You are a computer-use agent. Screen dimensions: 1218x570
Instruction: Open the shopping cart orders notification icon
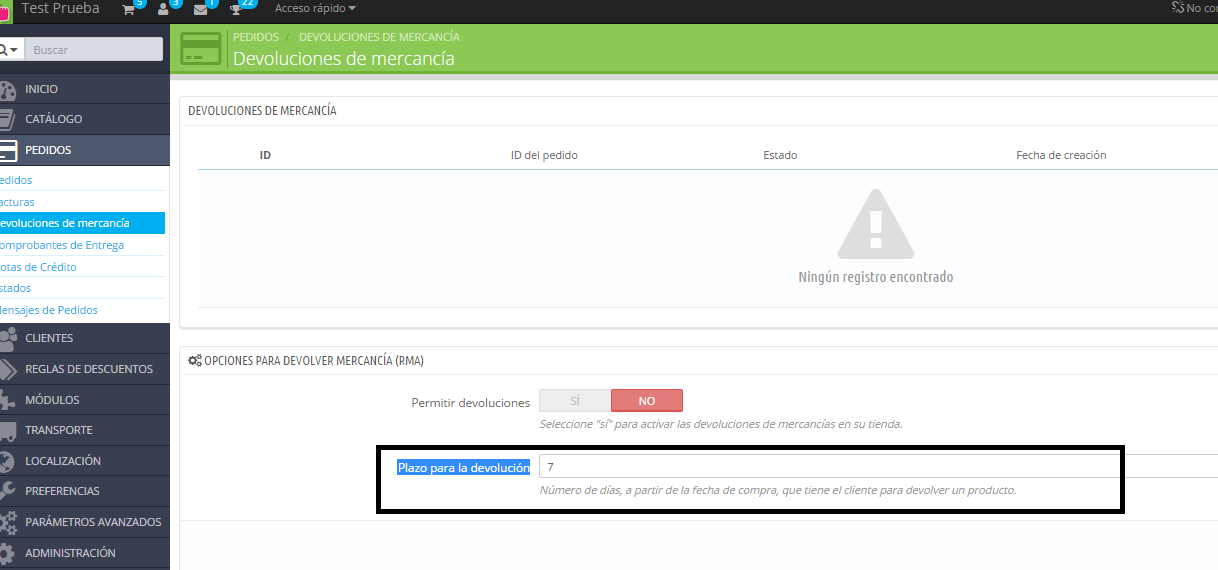point(128,9)
